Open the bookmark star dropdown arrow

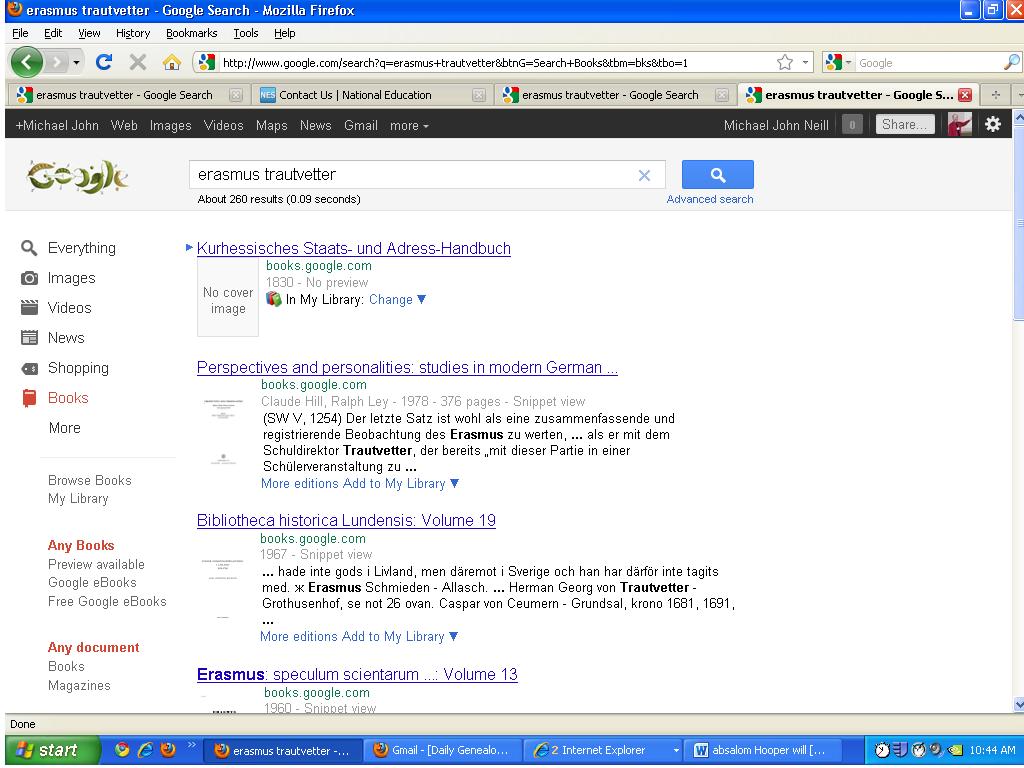pyautogui.click(x=805, y=63)
